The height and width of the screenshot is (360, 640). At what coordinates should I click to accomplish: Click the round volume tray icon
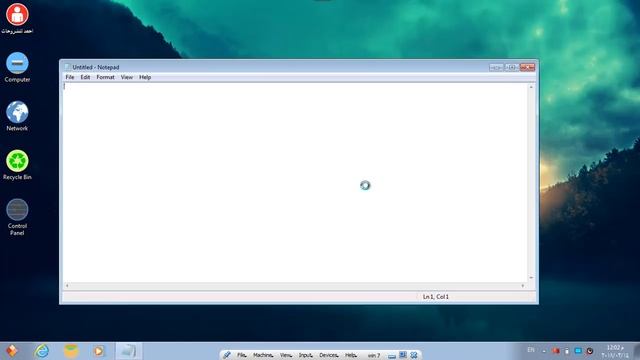pos(590,351)
